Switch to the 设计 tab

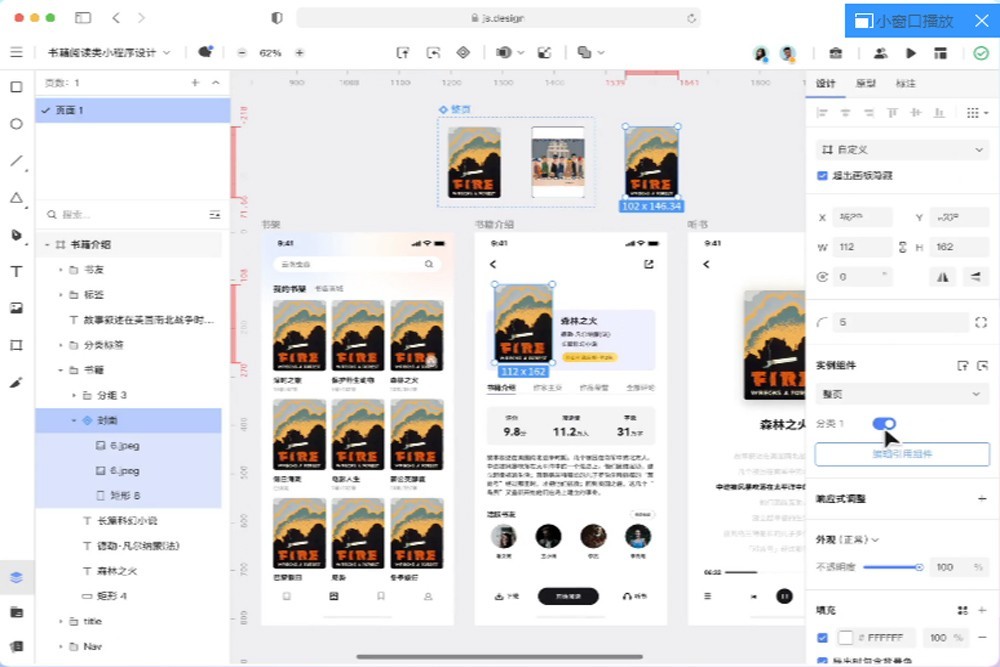click(x=825, y=84)
